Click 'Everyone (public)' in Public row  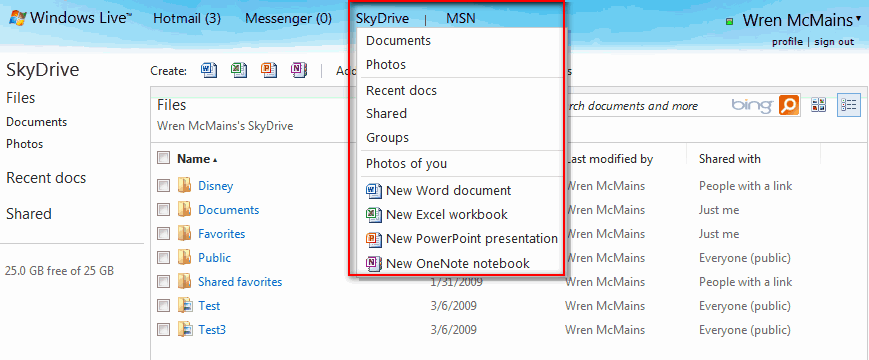pos(744,258)
